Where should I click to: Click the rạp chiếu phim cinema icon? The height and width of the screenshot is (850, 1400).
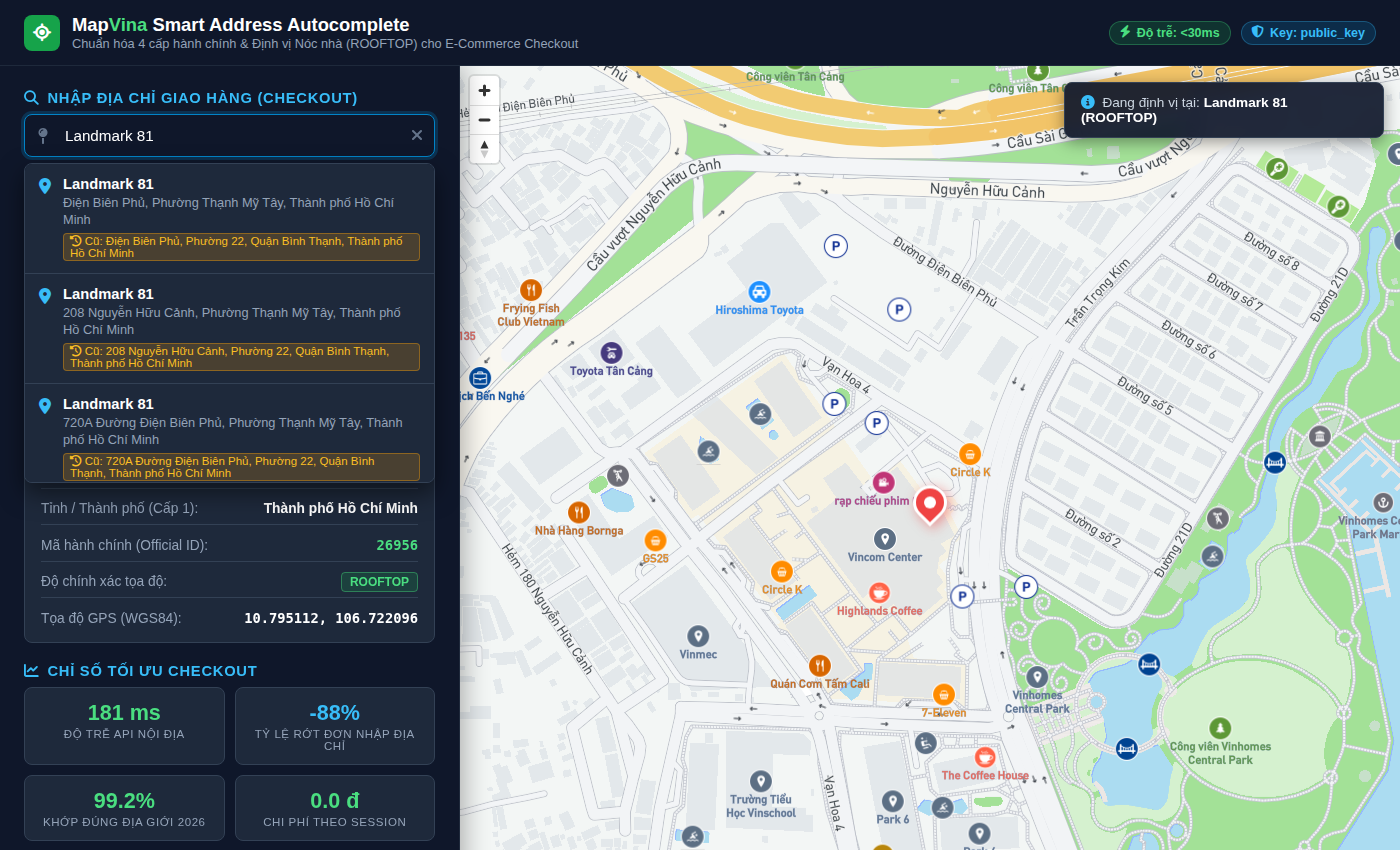[883, 482]
